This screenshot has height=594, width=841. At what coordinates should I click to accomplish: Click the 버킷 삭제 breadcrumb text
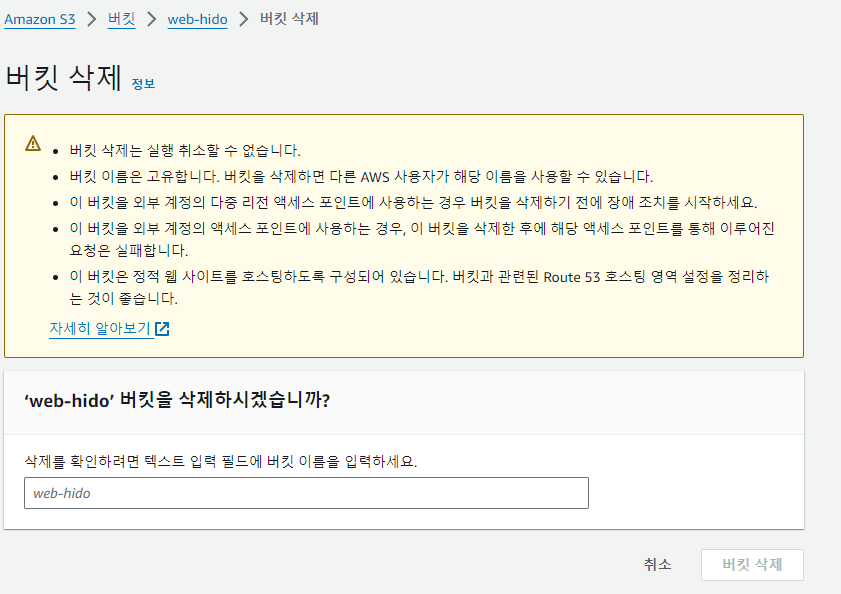pyautogui.click(x=289, y=19)
